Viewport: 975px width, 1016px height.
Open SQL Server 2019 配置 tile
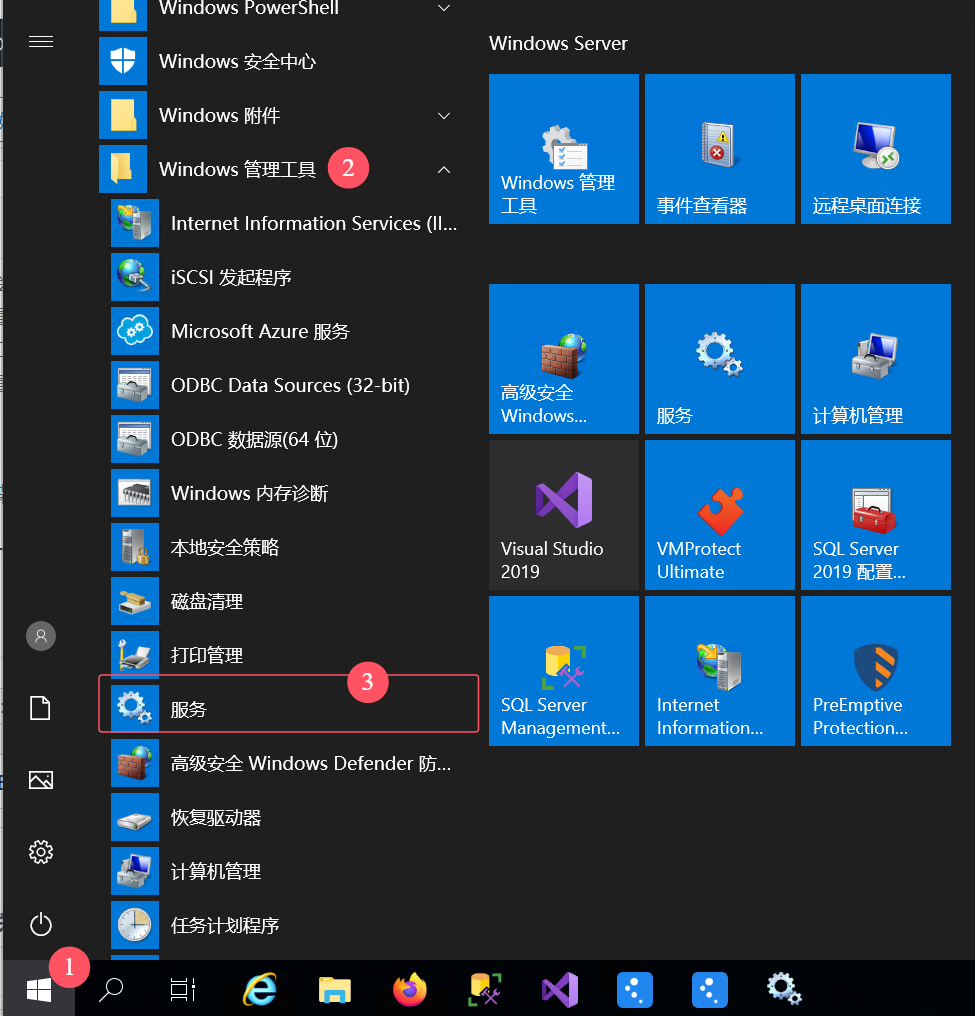(x=876, y=515)
